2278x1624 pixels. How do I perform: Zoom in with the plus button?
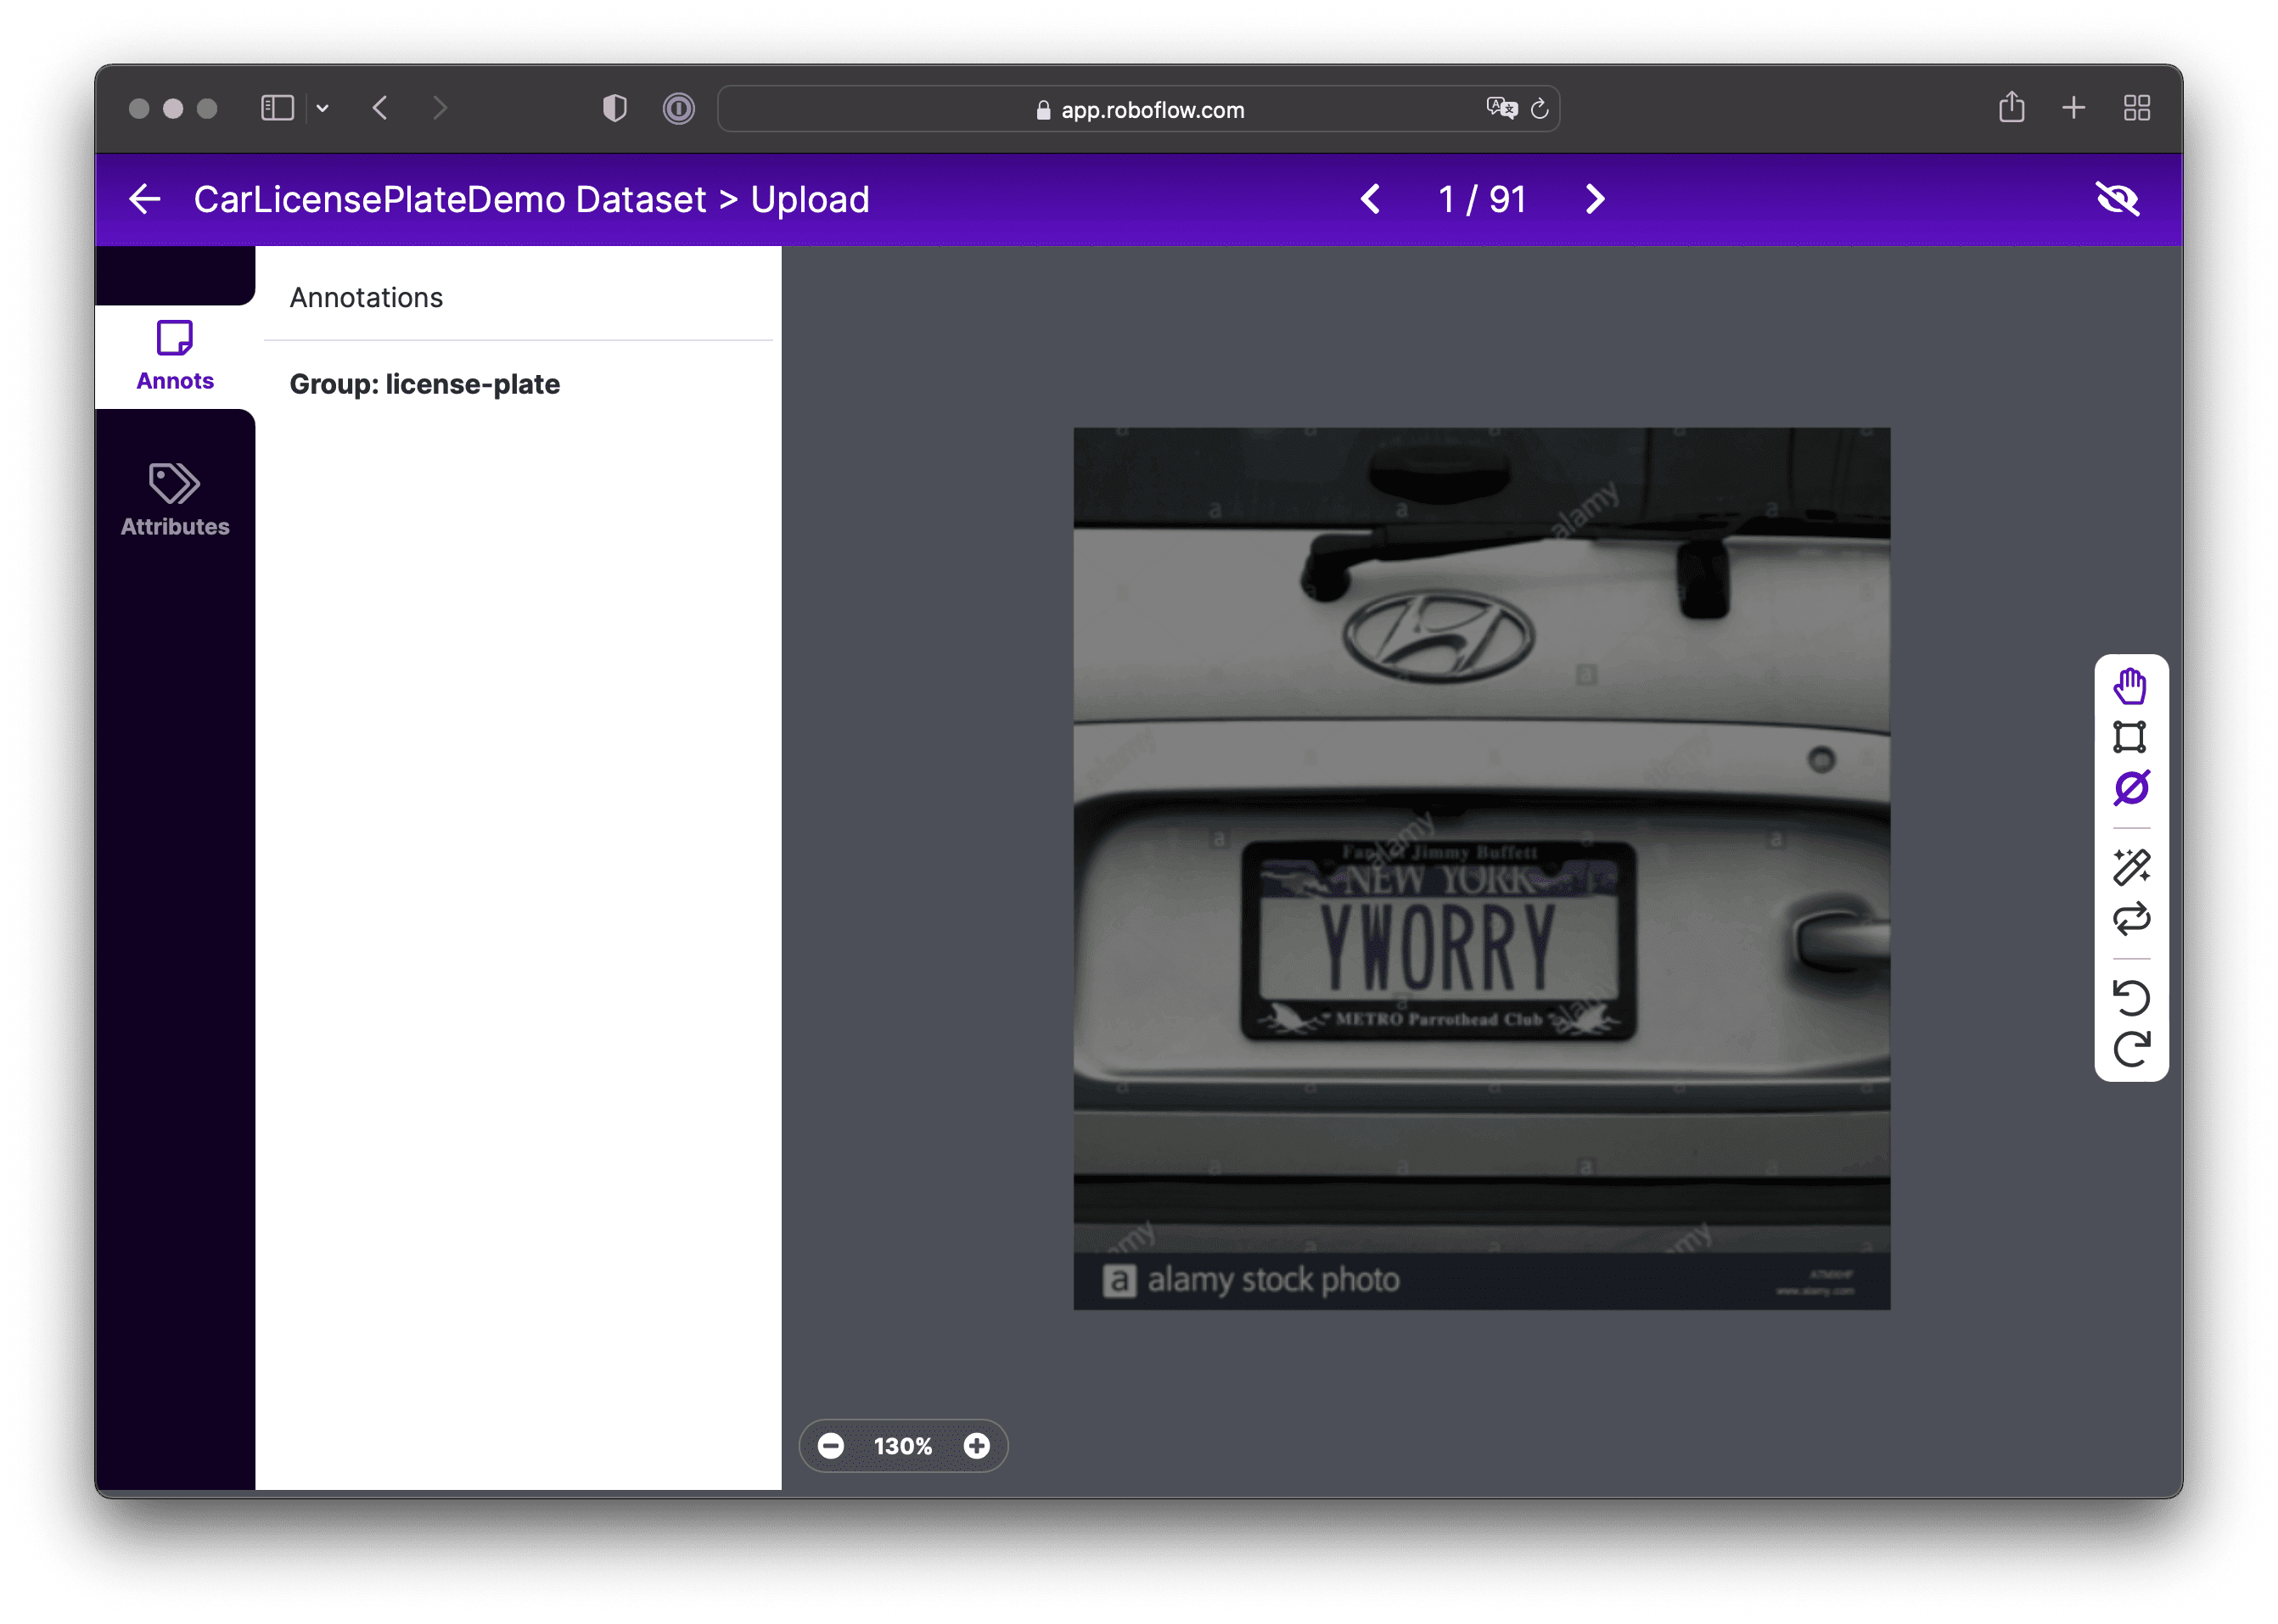976,1445
